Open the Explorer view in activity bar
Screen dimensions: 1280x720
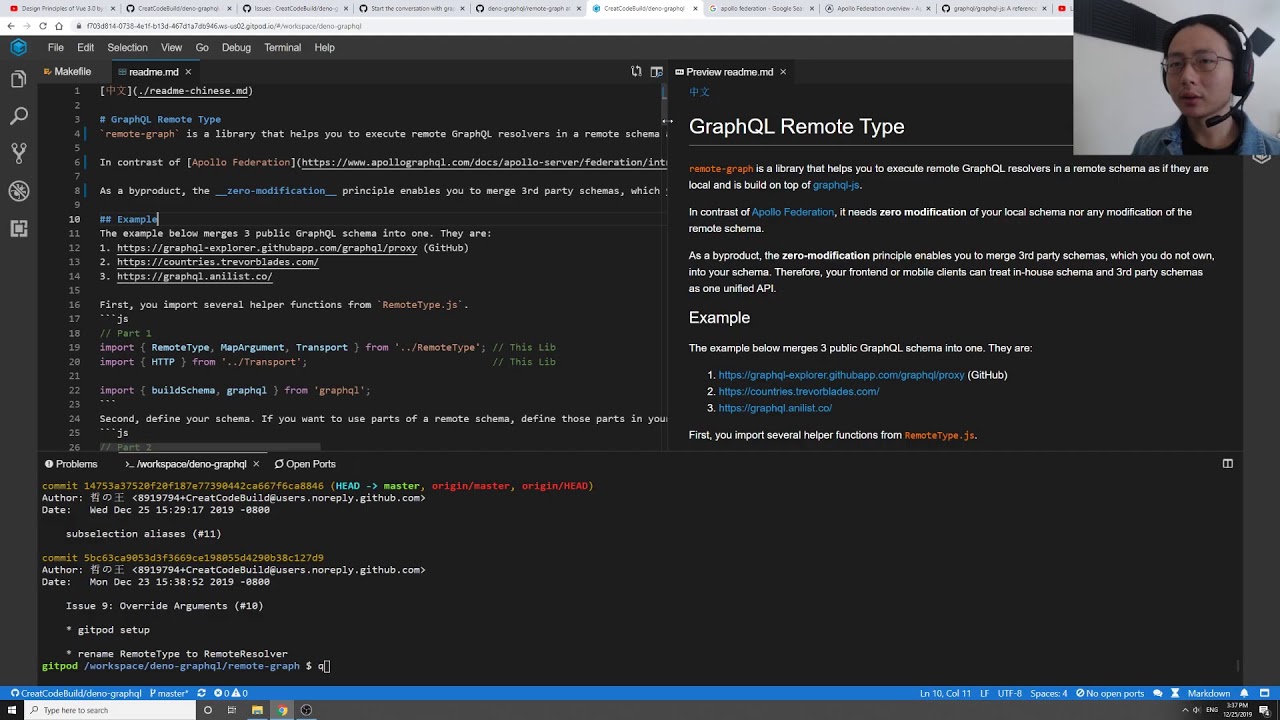coord(18,80)
